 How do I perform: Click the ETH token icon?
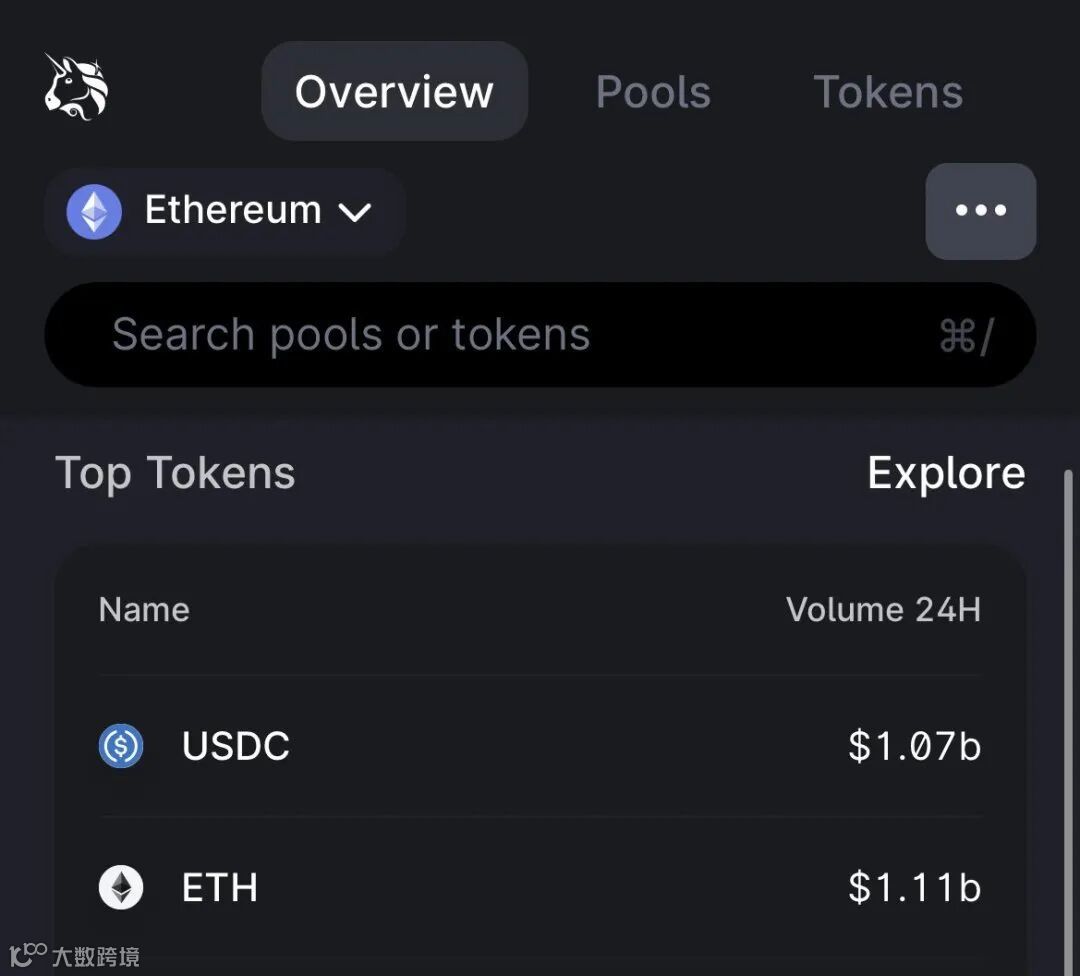(x=121, y=887)
